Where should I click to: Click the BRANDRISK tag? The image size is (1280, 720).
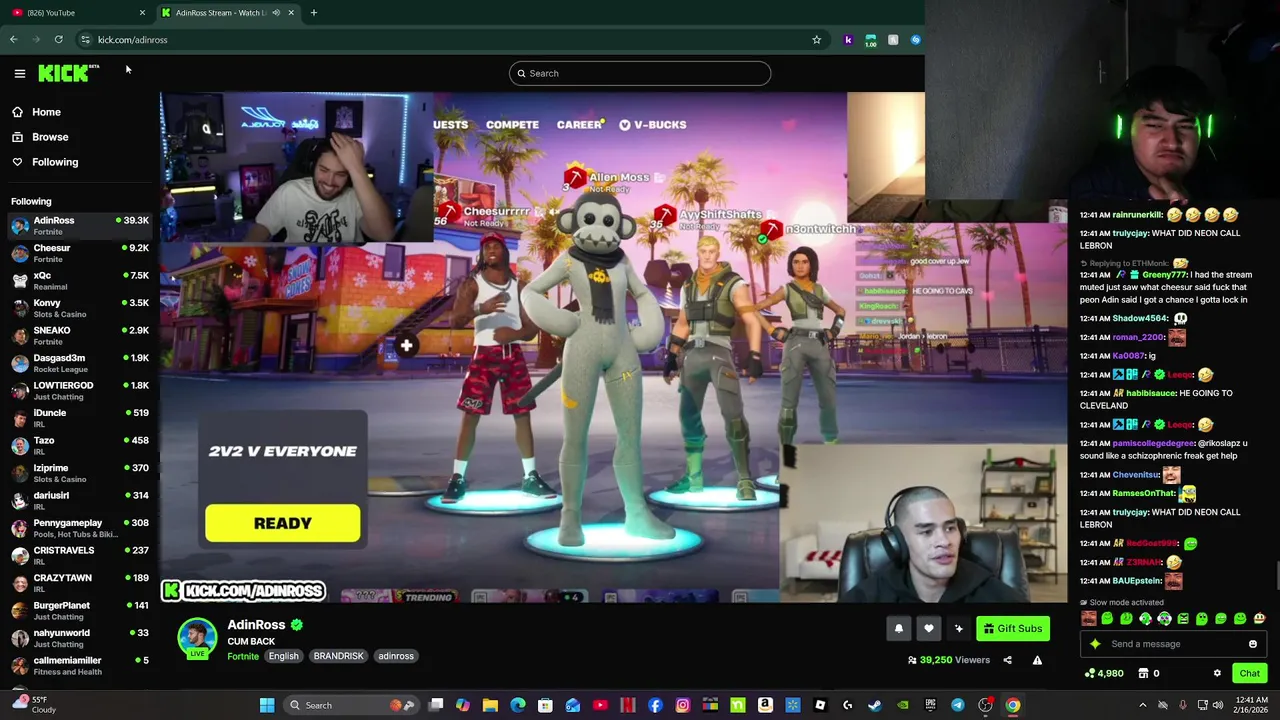[338, 656]
